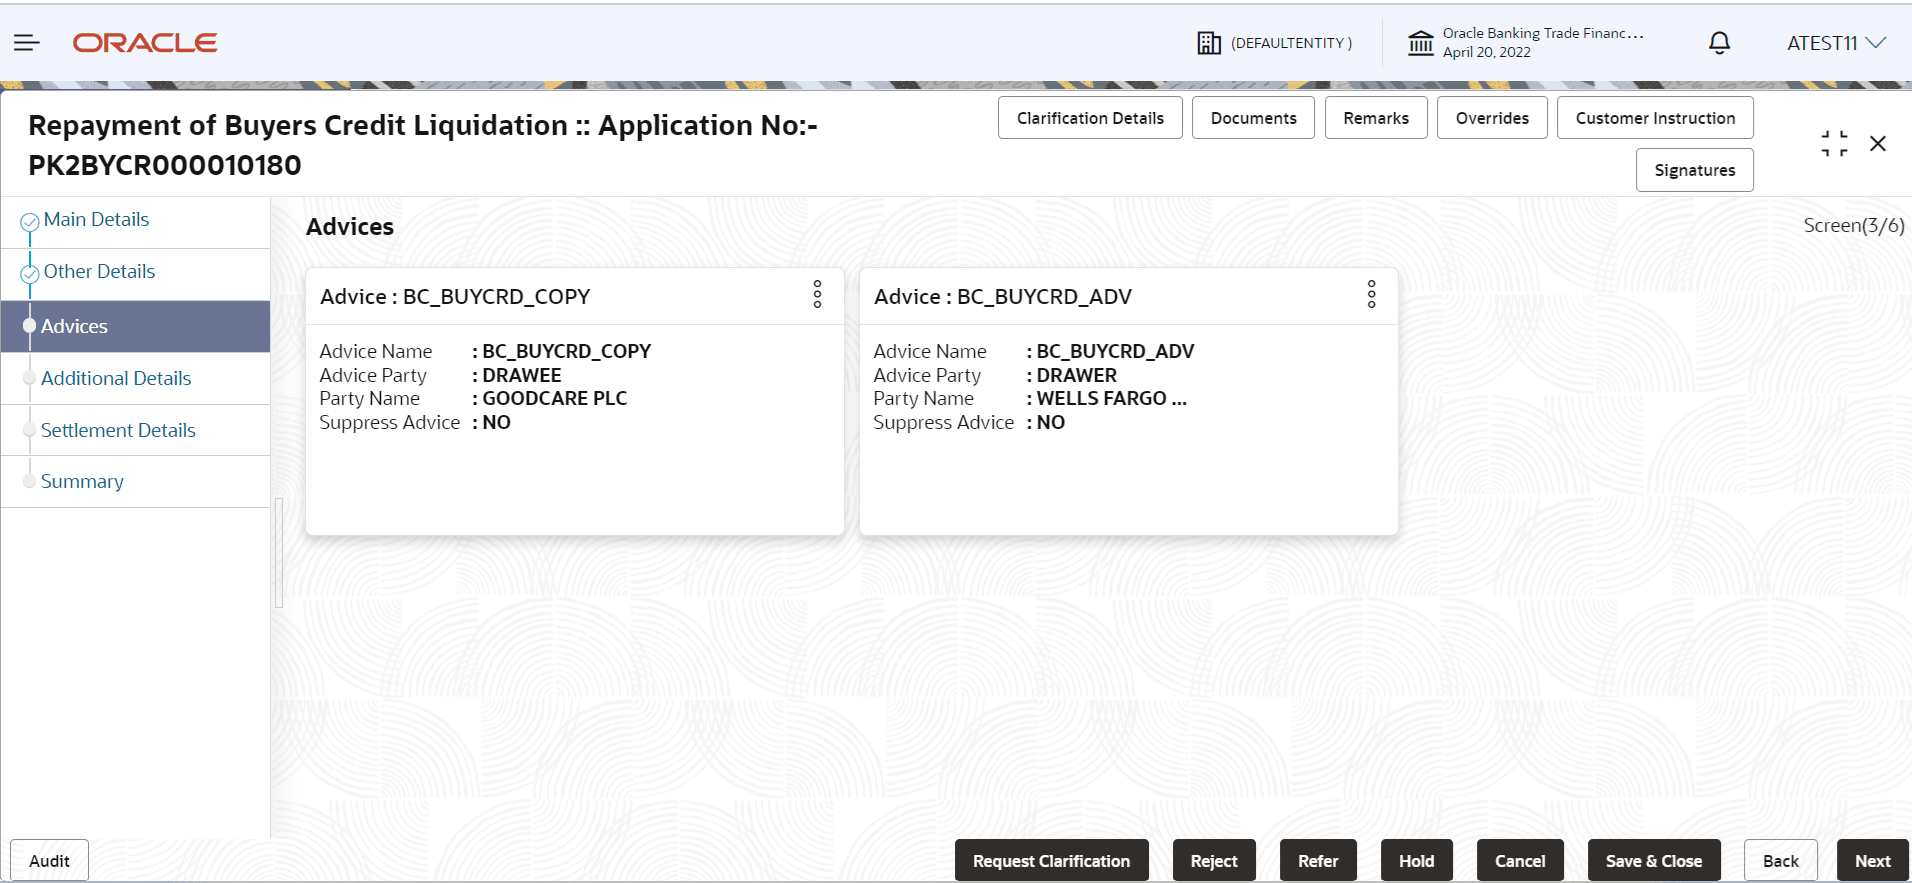
Task: Click Request Clarification
Action: [1052, 861]
